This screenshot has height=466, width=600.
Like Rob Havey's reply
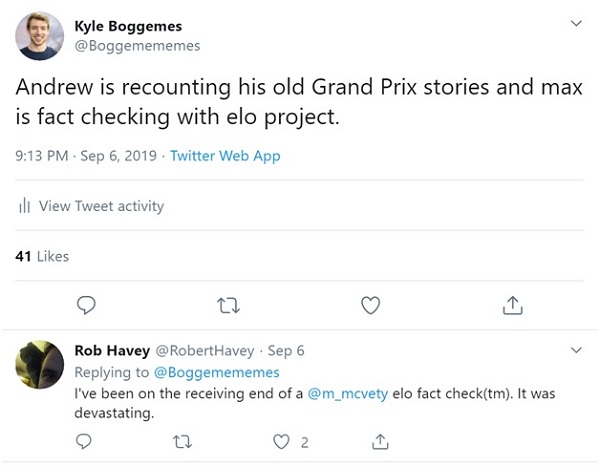click(282, 440)
